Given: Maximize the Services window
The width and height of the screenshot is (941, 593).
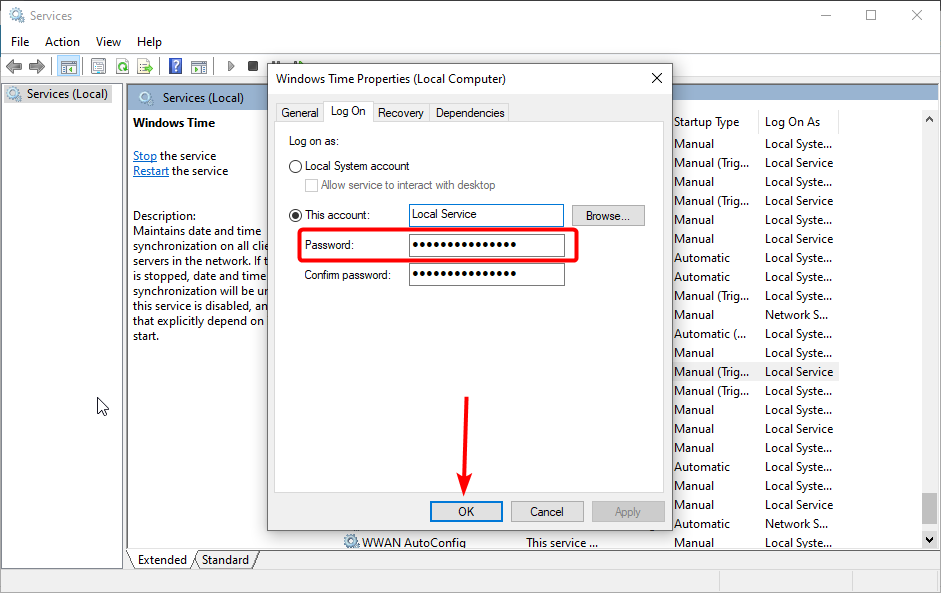Looking at the screenshot, I should 871,16.
